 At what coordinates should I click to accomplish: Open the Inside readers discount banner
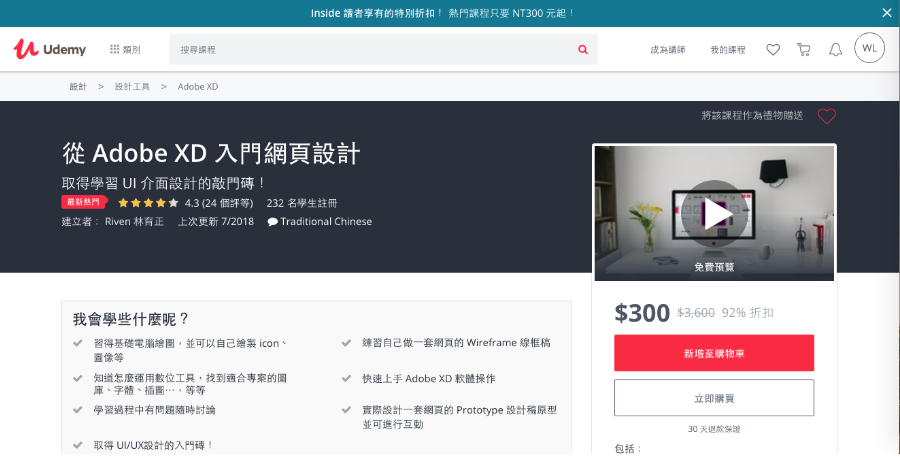click(442, 13)
